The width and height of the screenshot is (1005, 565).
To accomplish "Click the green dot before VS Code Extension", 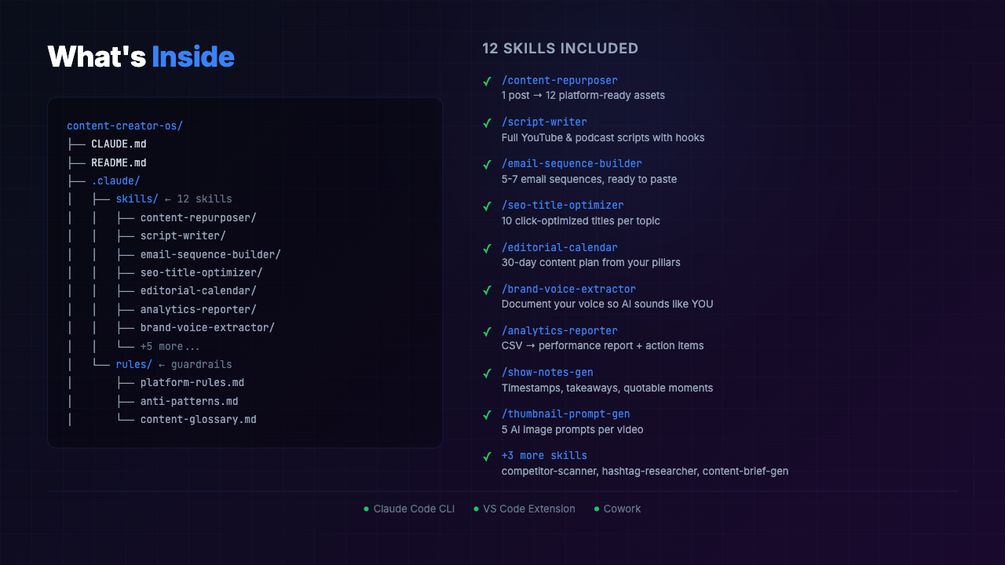I will click(x=476, y=509).
